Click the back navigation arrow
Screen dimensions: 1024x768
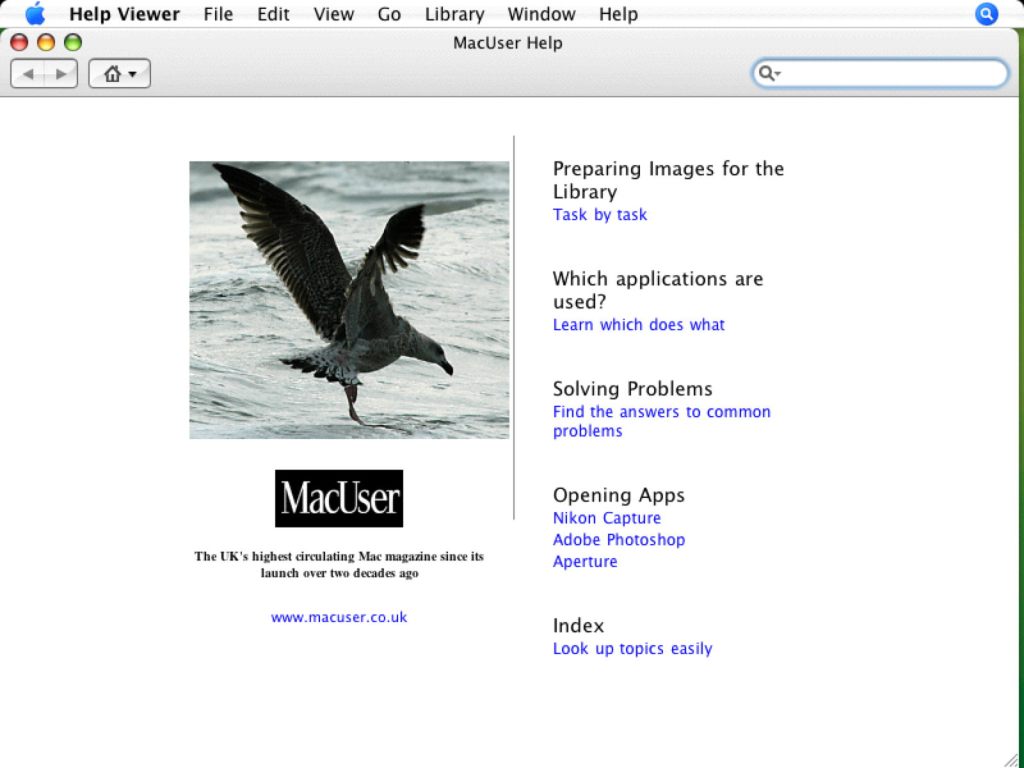click(28, 74)
